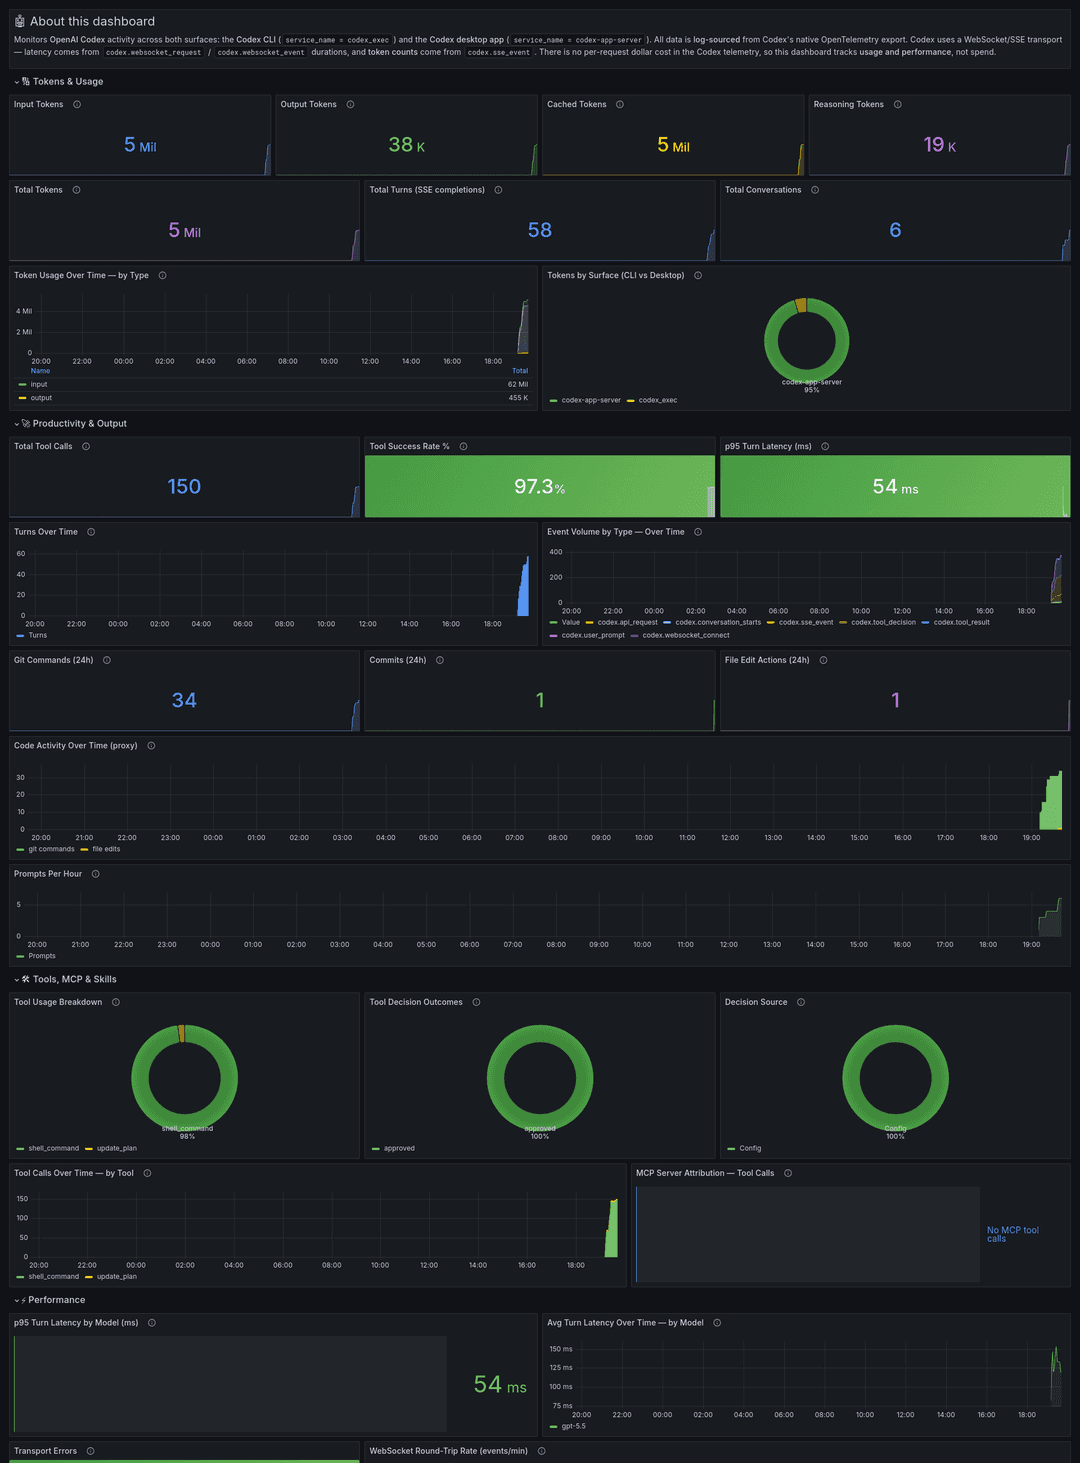Select the Decision Source donut chart

pos(895,1078)
